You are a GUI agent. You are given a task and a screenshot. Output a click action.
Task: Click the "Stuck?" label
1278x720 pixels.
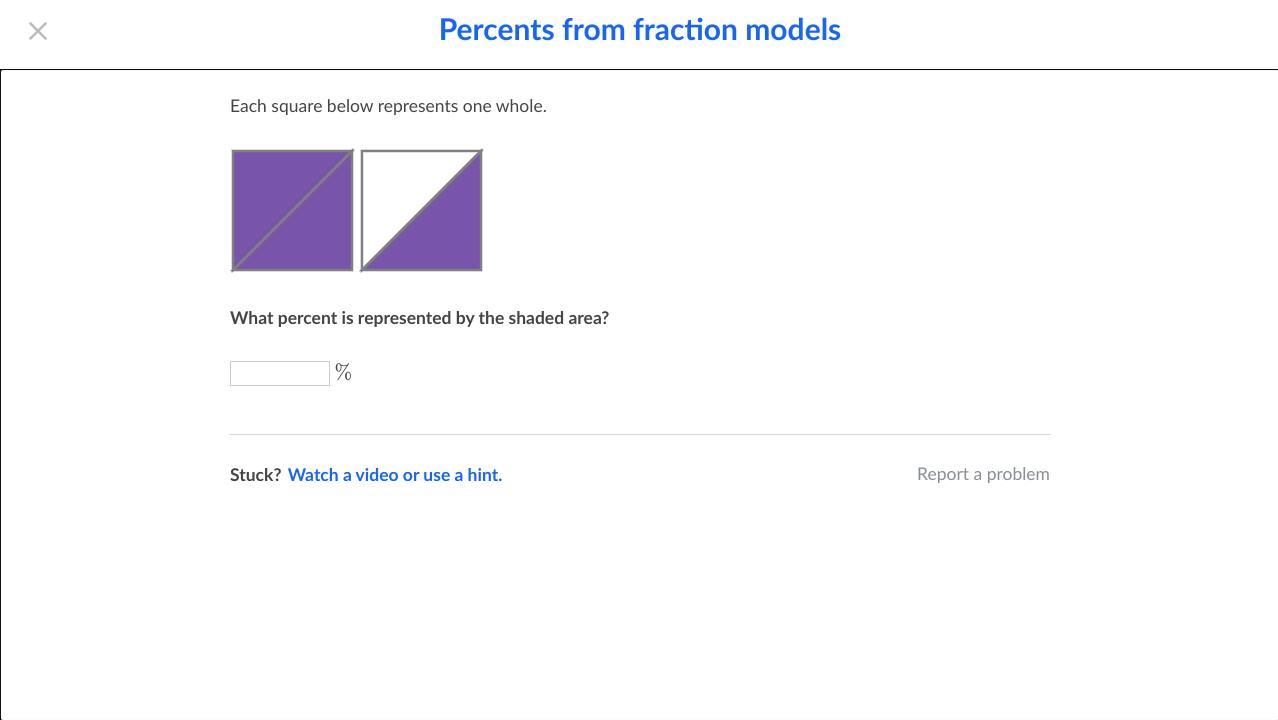(x=255, y=475)
